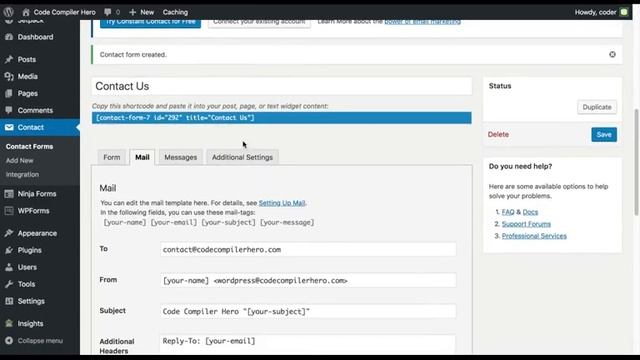This screenshot has height=360, width=640.
Task: Click the WPForms icon
Action: point(9,211)
